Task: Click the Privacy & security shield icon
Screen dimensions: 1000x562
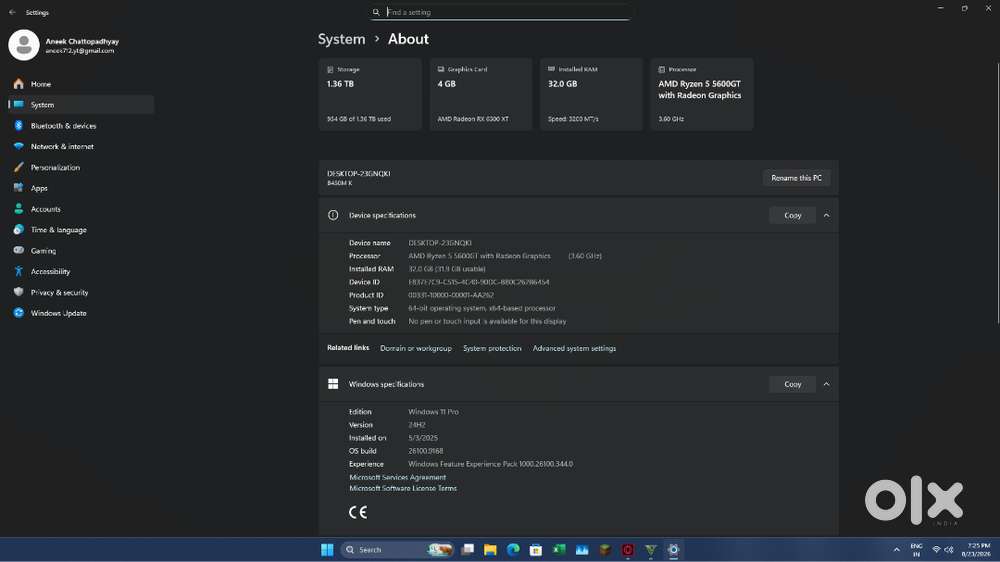Action: (18, 292)
